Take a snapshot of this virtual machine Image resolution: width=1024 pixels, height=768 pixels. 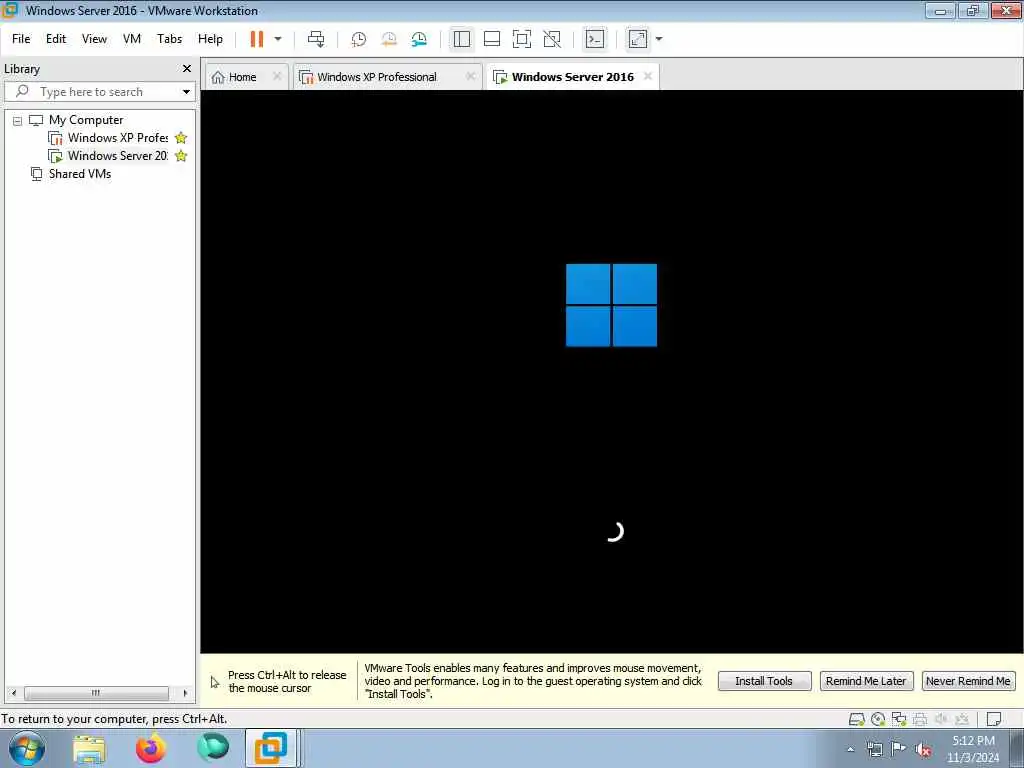tap(359, 39)
